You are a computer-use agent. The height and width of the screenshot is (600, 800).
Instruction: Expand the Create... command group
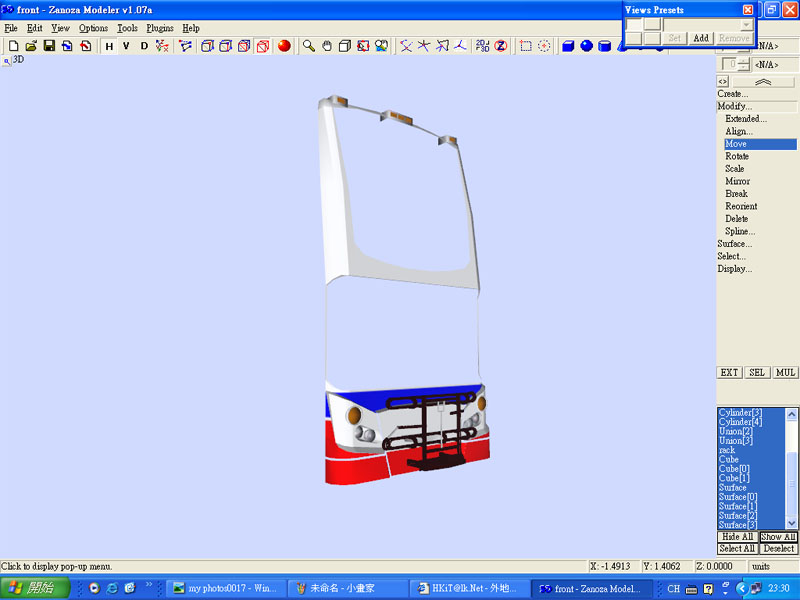pos(732,94)
